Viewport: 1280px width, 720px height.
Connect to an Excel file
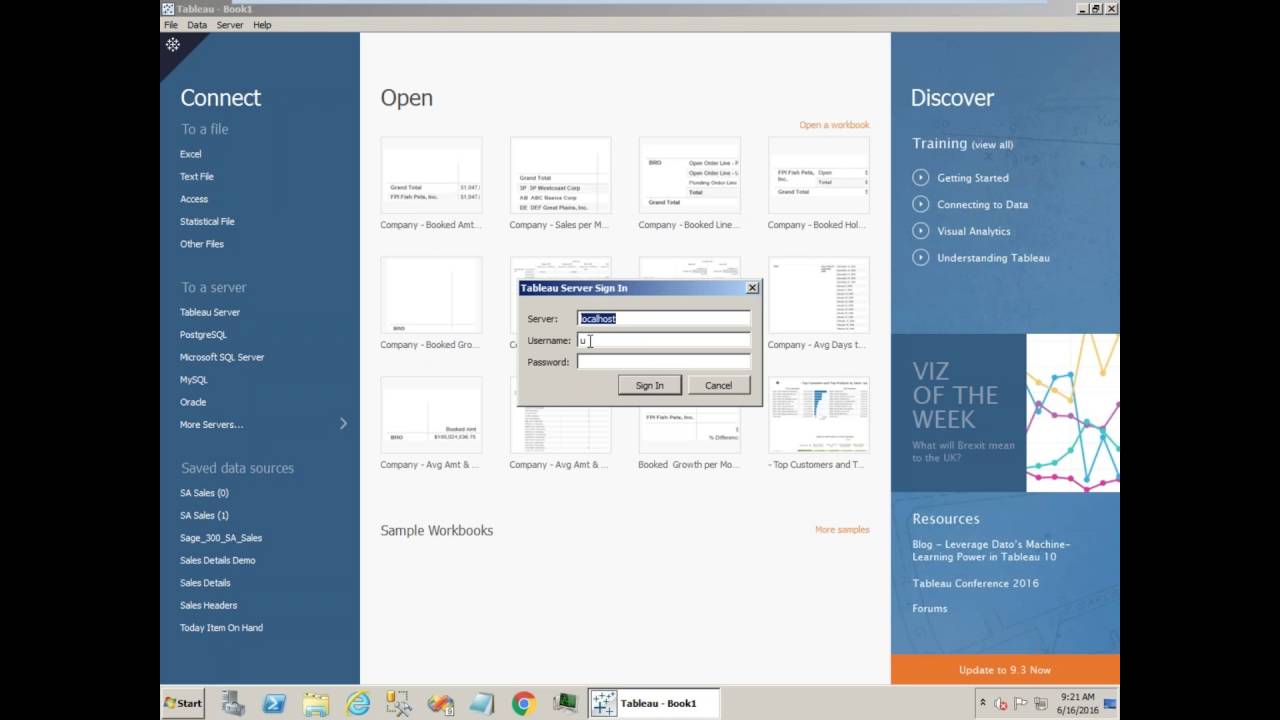pos(191,154)
